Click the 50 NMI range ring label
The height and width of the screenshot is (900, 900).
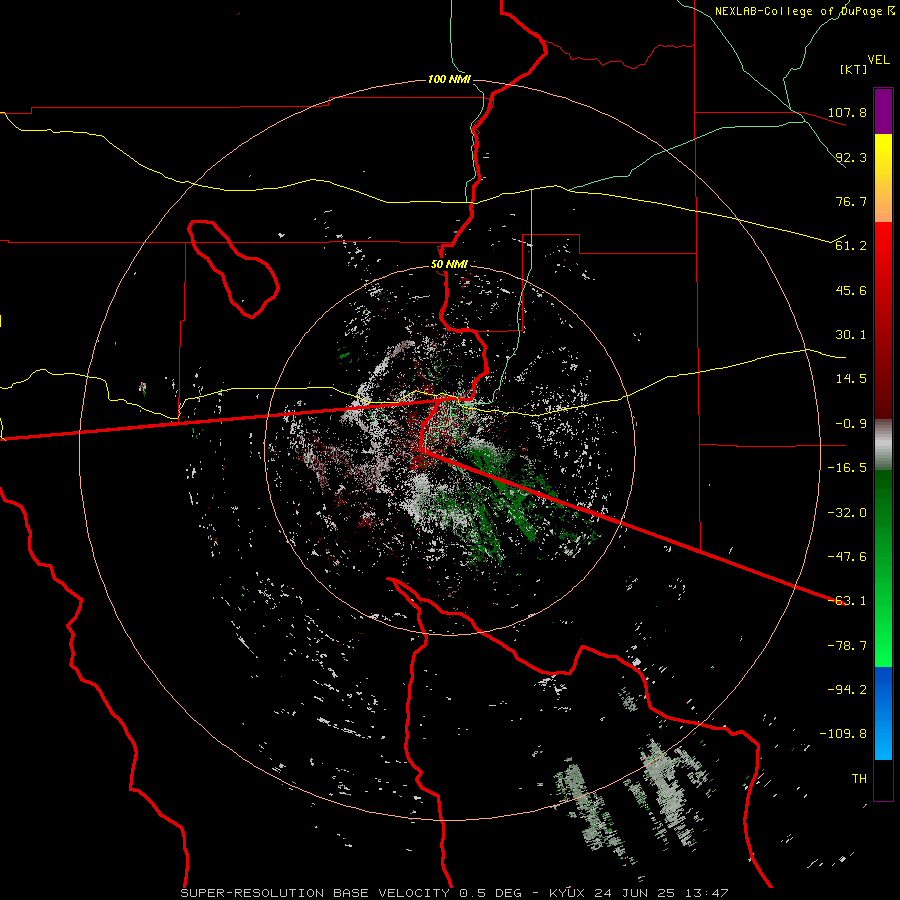pyautogui.click(x=449, y=265)
